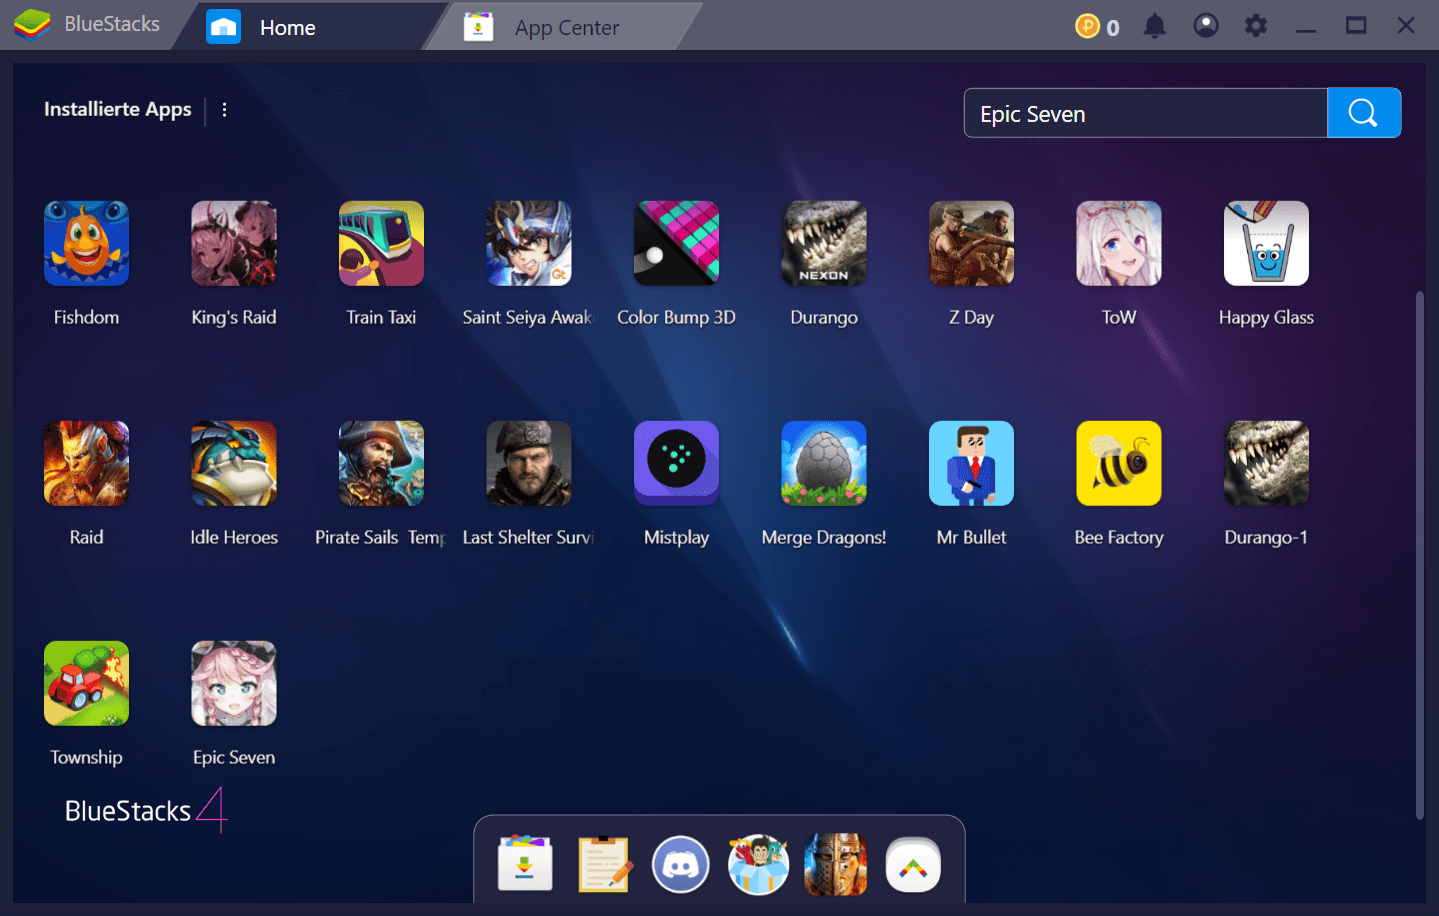This screenshot has height=916, width=1439.
Task: Click the search magnifier button
Action: pyautogui.click(x=1364, y=113)
